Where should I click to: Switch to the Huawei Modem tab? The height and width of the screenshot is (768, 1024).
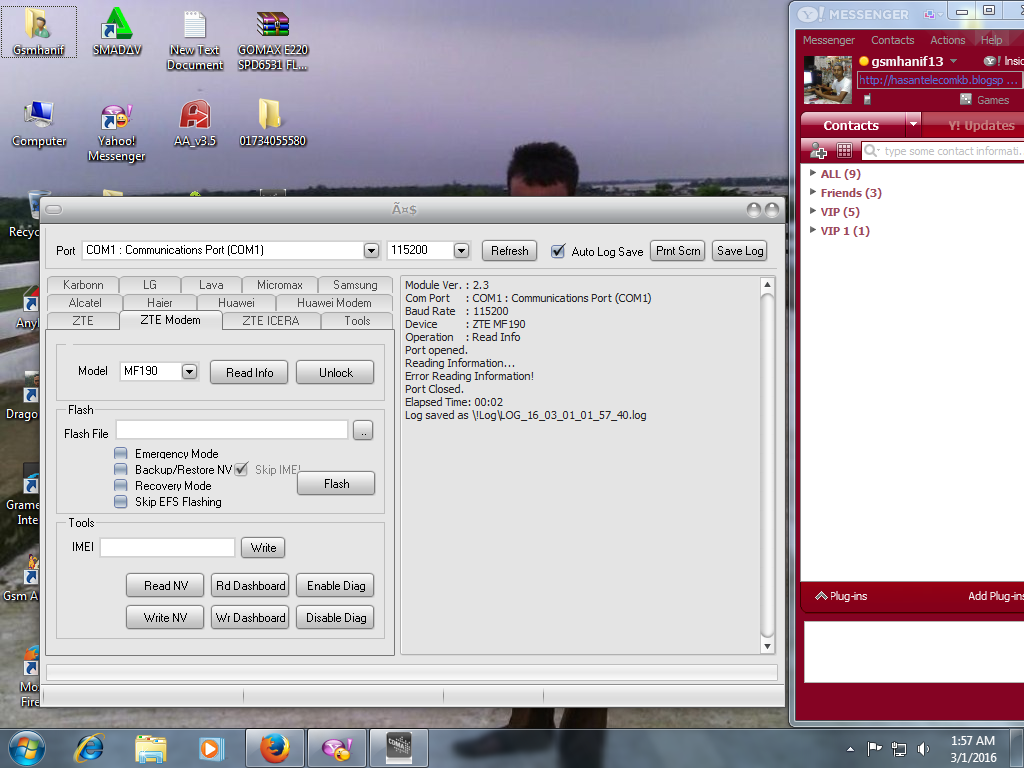click(x=334, y=303)
